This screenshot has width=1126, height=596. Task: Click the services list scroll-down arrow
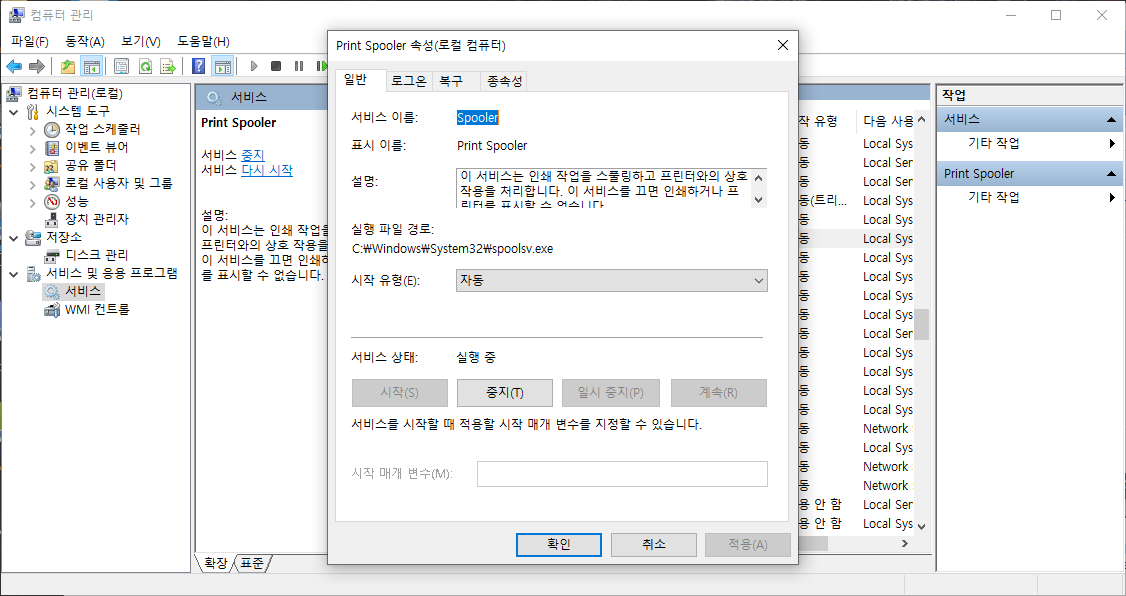[922, 526]
